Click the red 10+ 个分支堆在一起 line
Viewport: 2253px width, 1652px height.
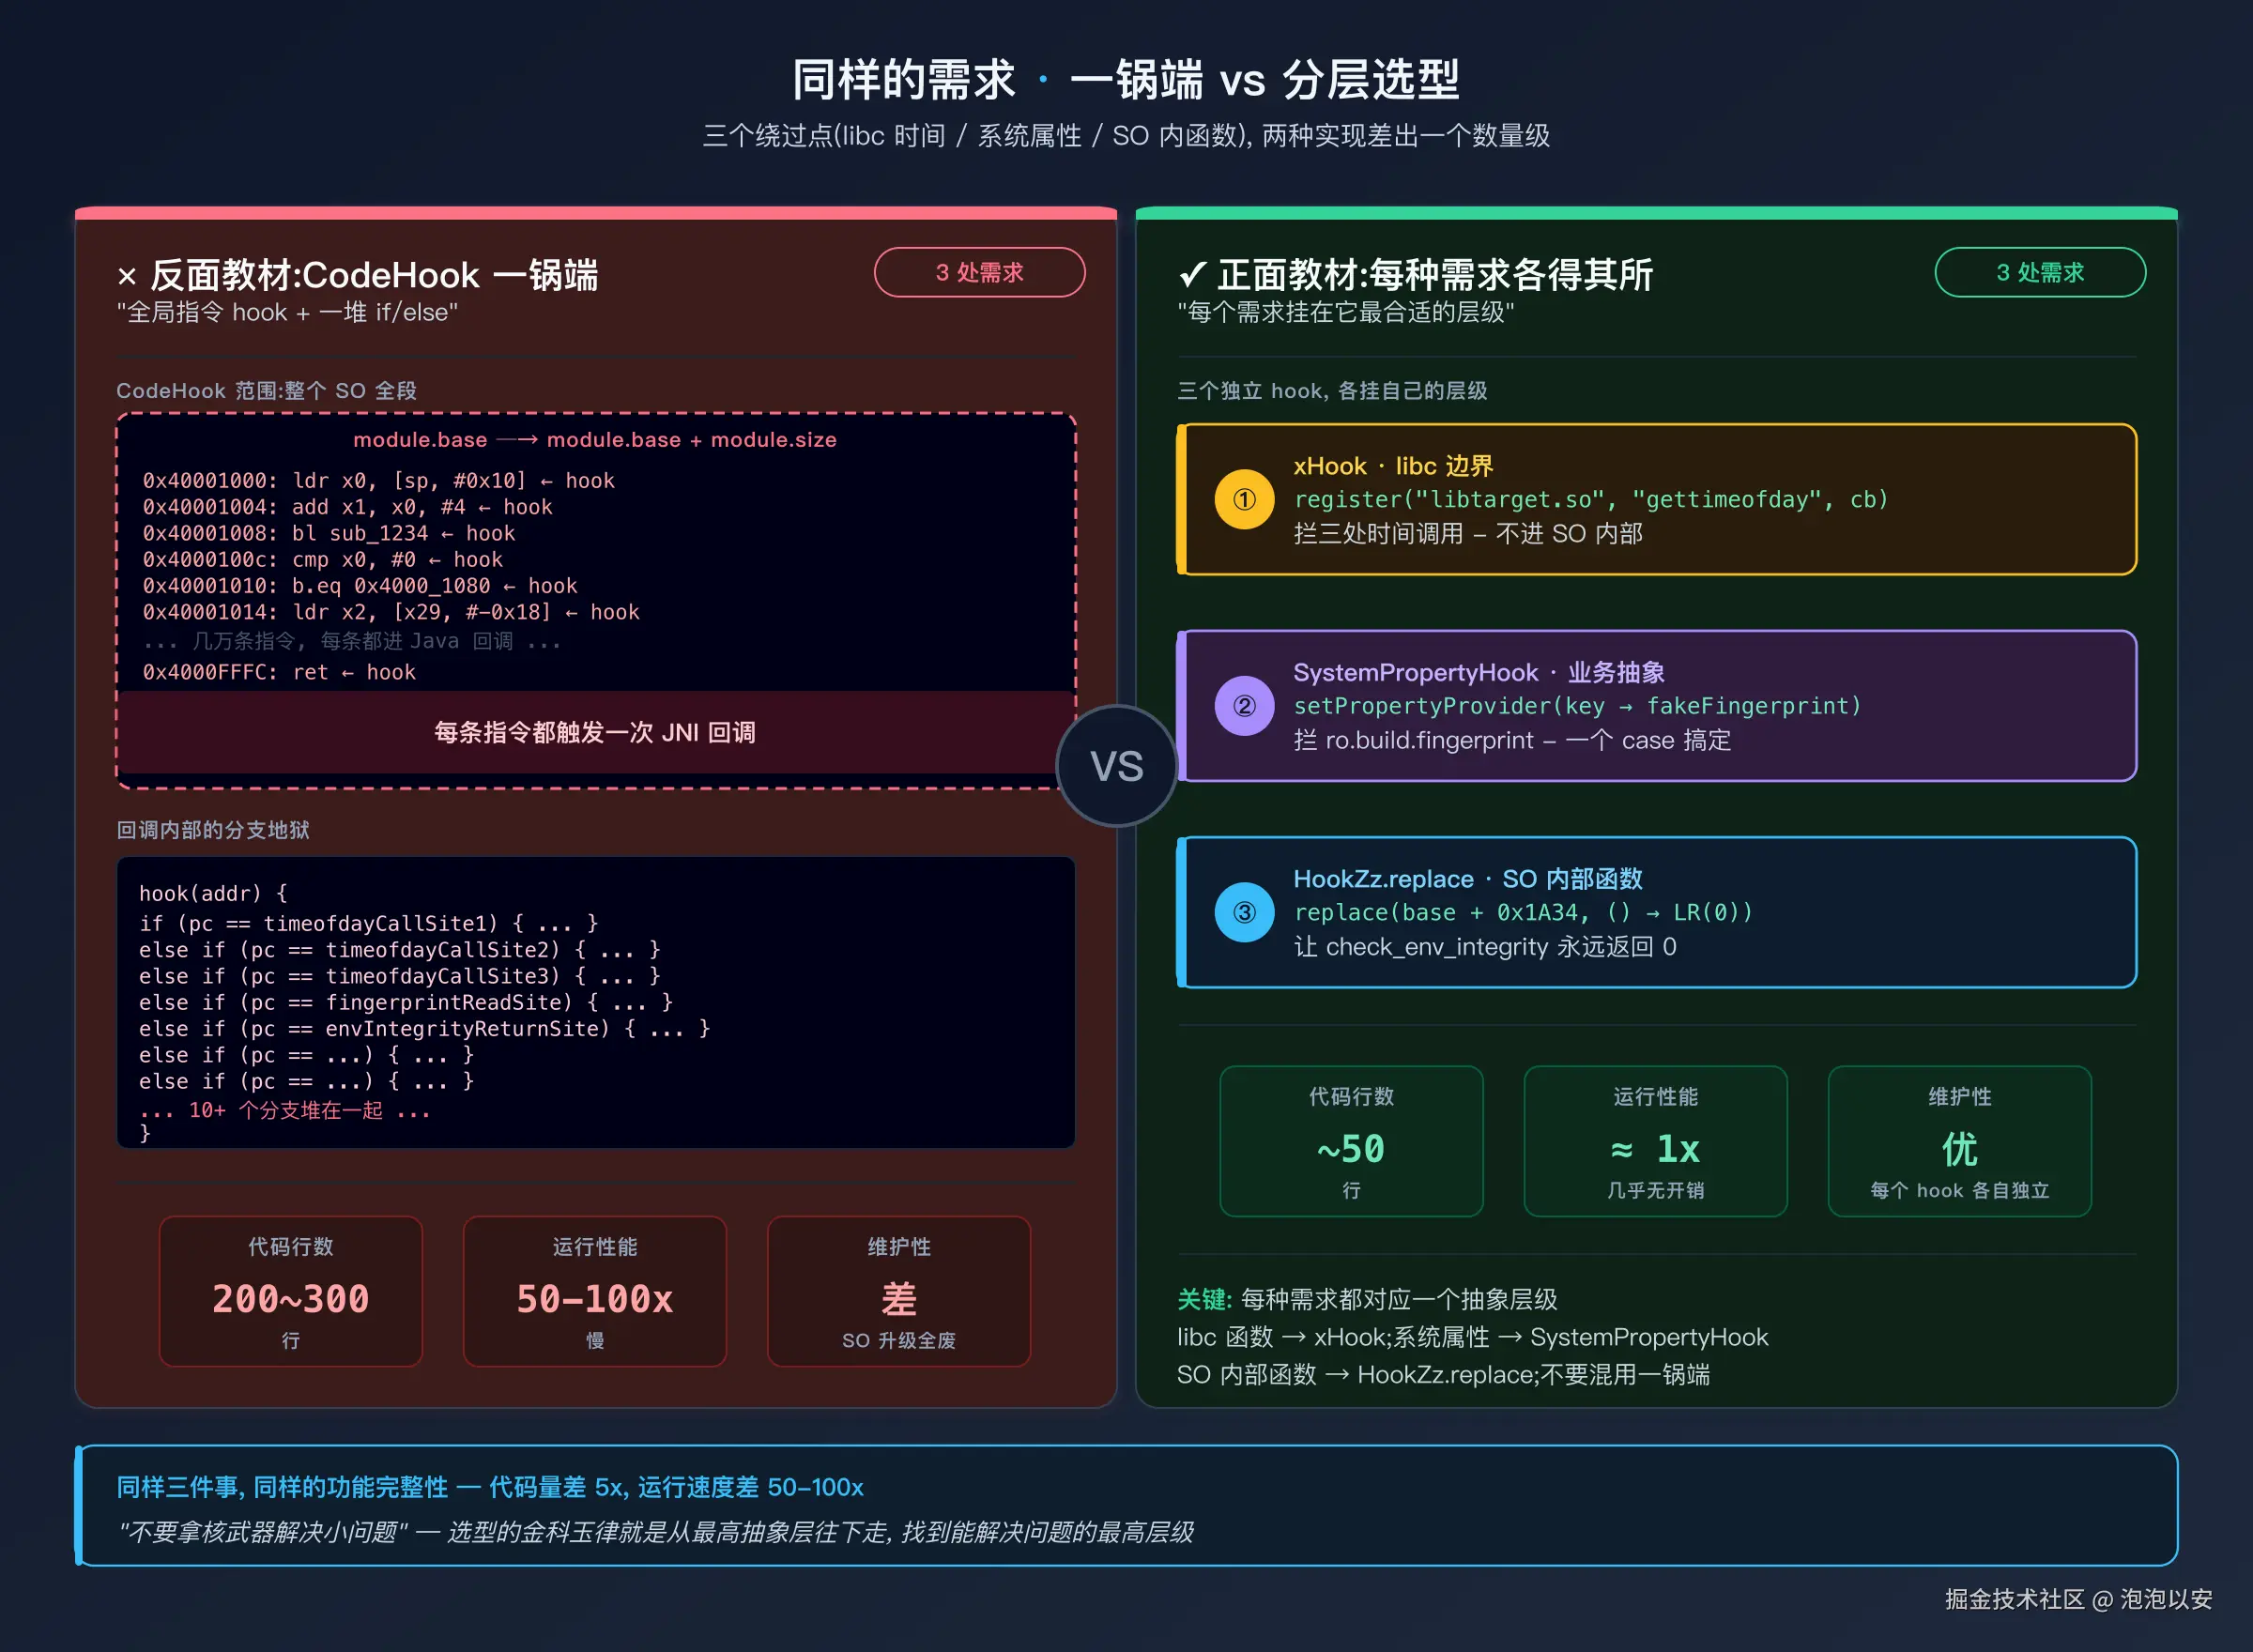[x=285, y=1111]
